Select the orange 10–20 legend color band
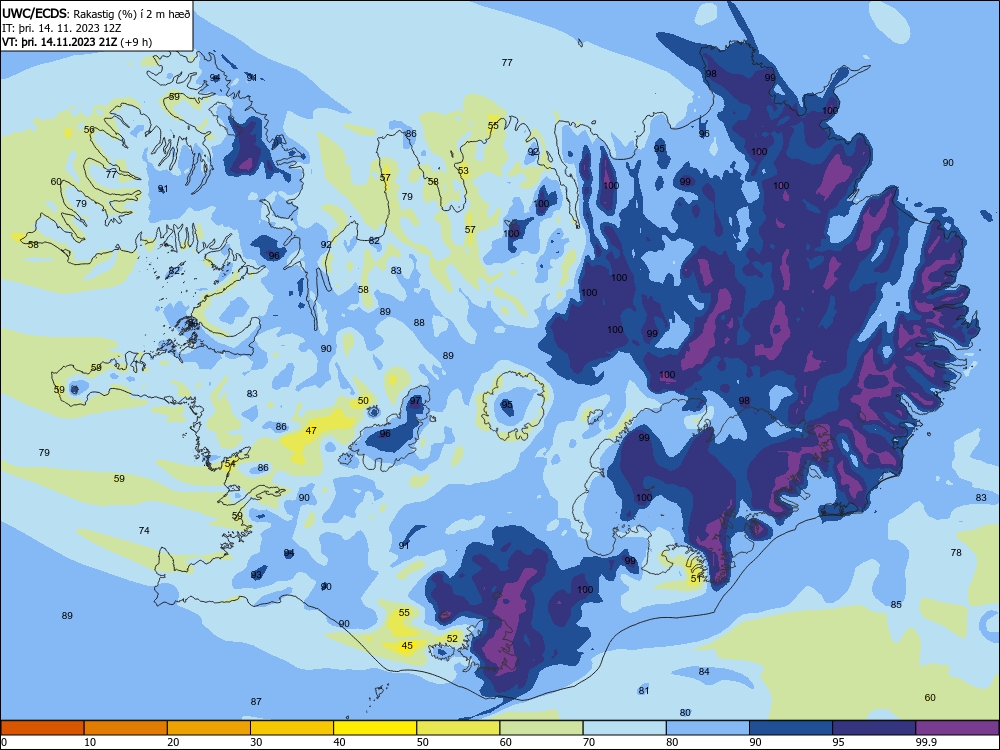1000x750 pixels. pos(126,728)
